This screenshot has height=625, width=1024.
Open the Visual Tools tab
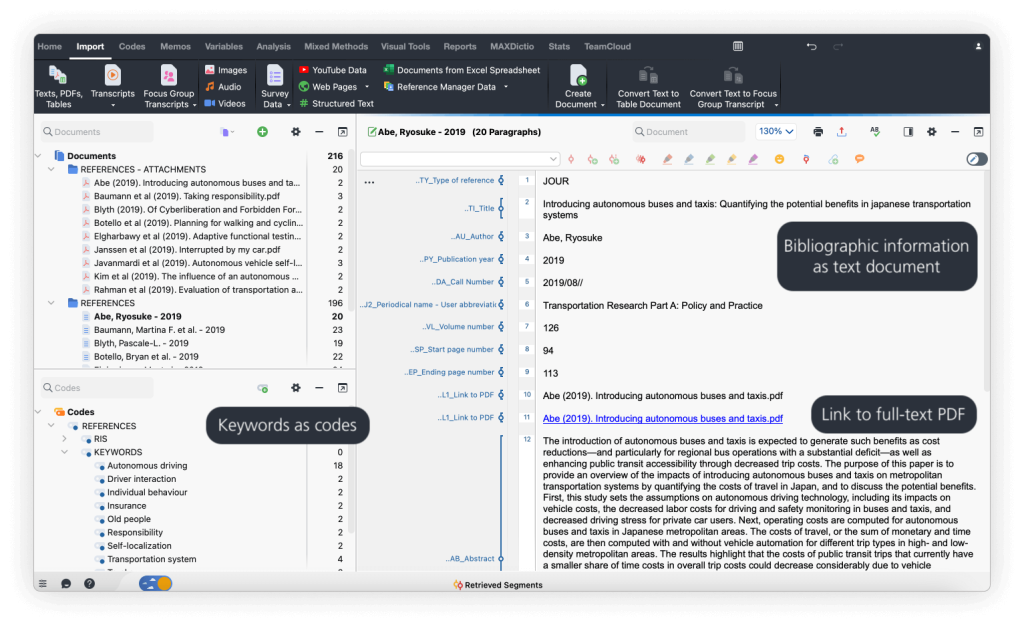406,46
